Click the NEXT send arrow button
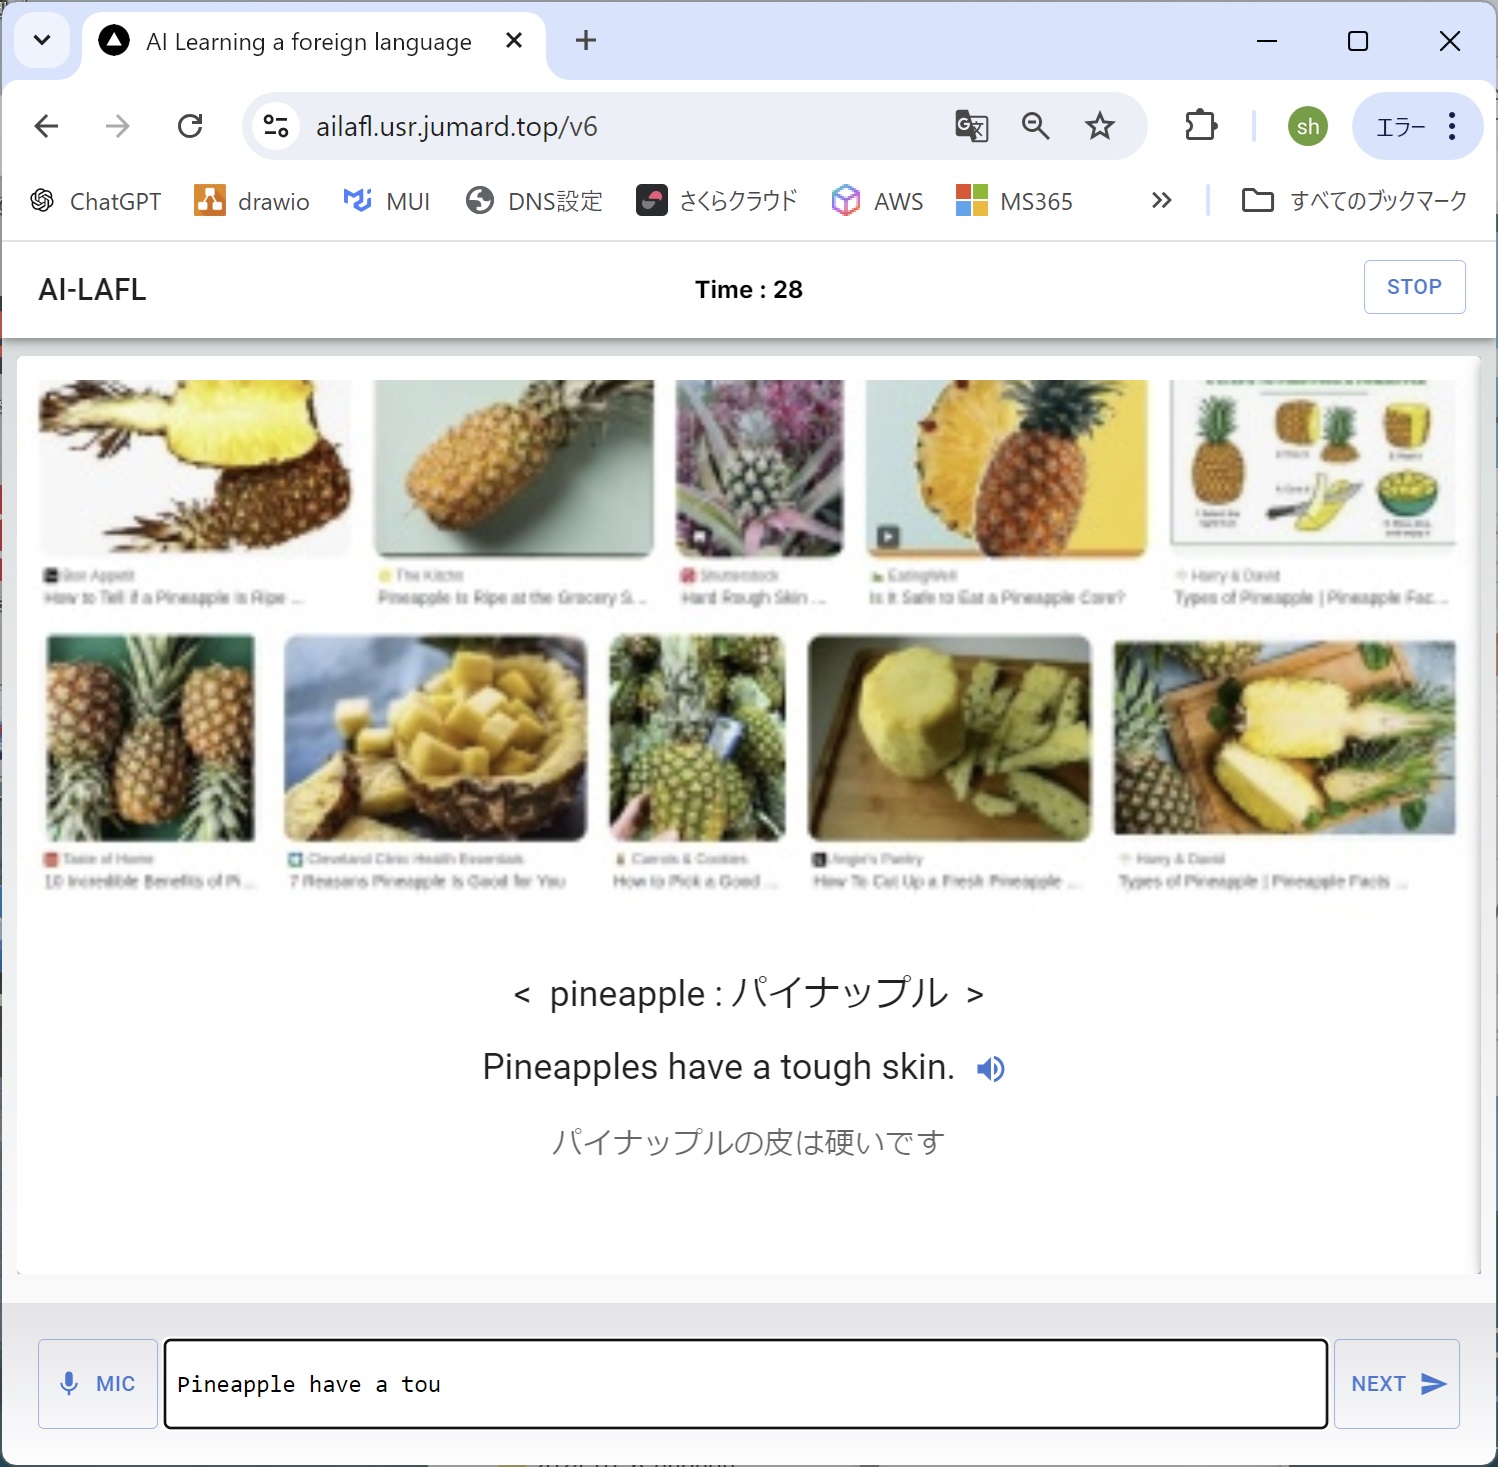This screenshot has height=1467, width=1498. 1397,1384
